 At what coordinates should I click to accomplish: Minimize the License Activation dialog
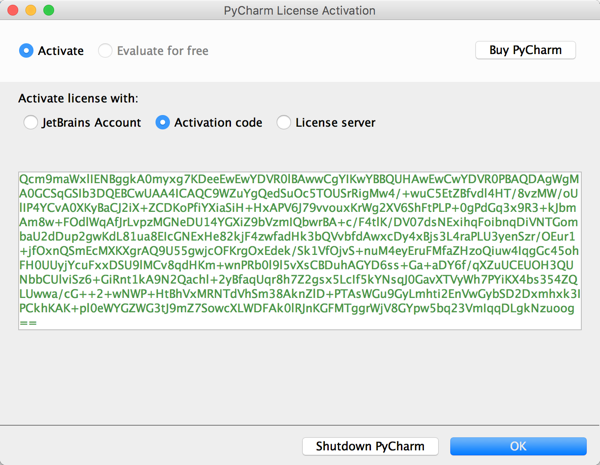30,10
